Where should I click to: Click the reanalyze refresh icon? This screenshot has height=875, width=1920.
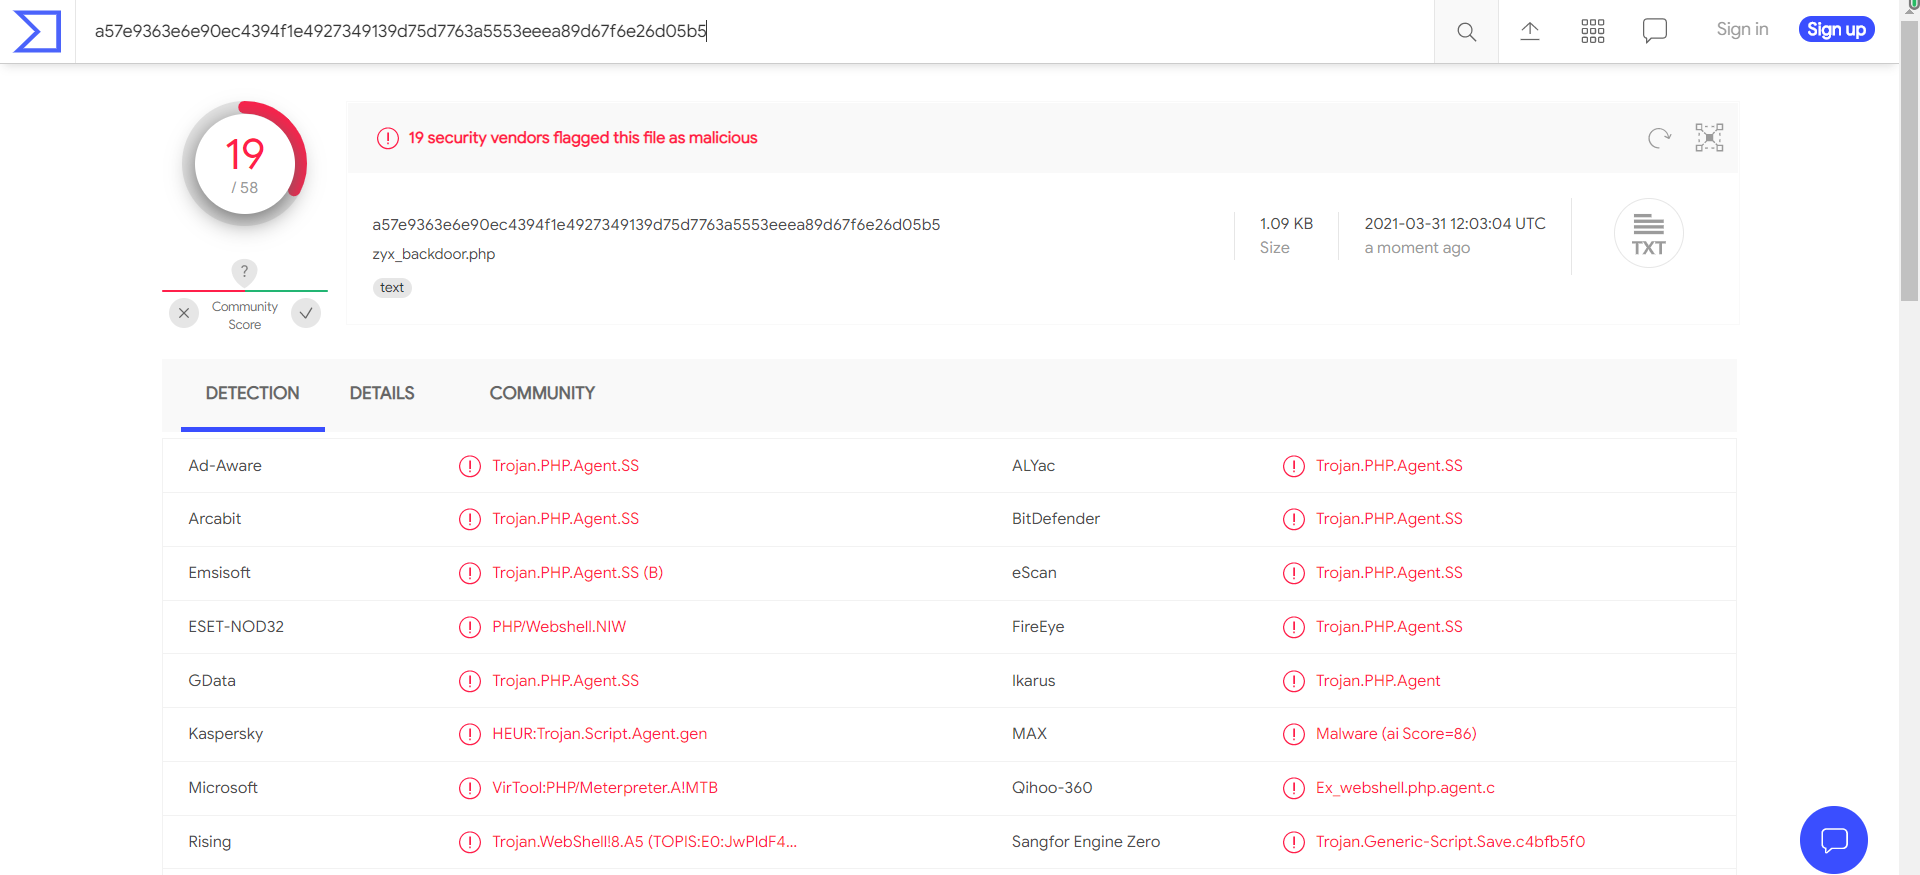[1659, 138]
